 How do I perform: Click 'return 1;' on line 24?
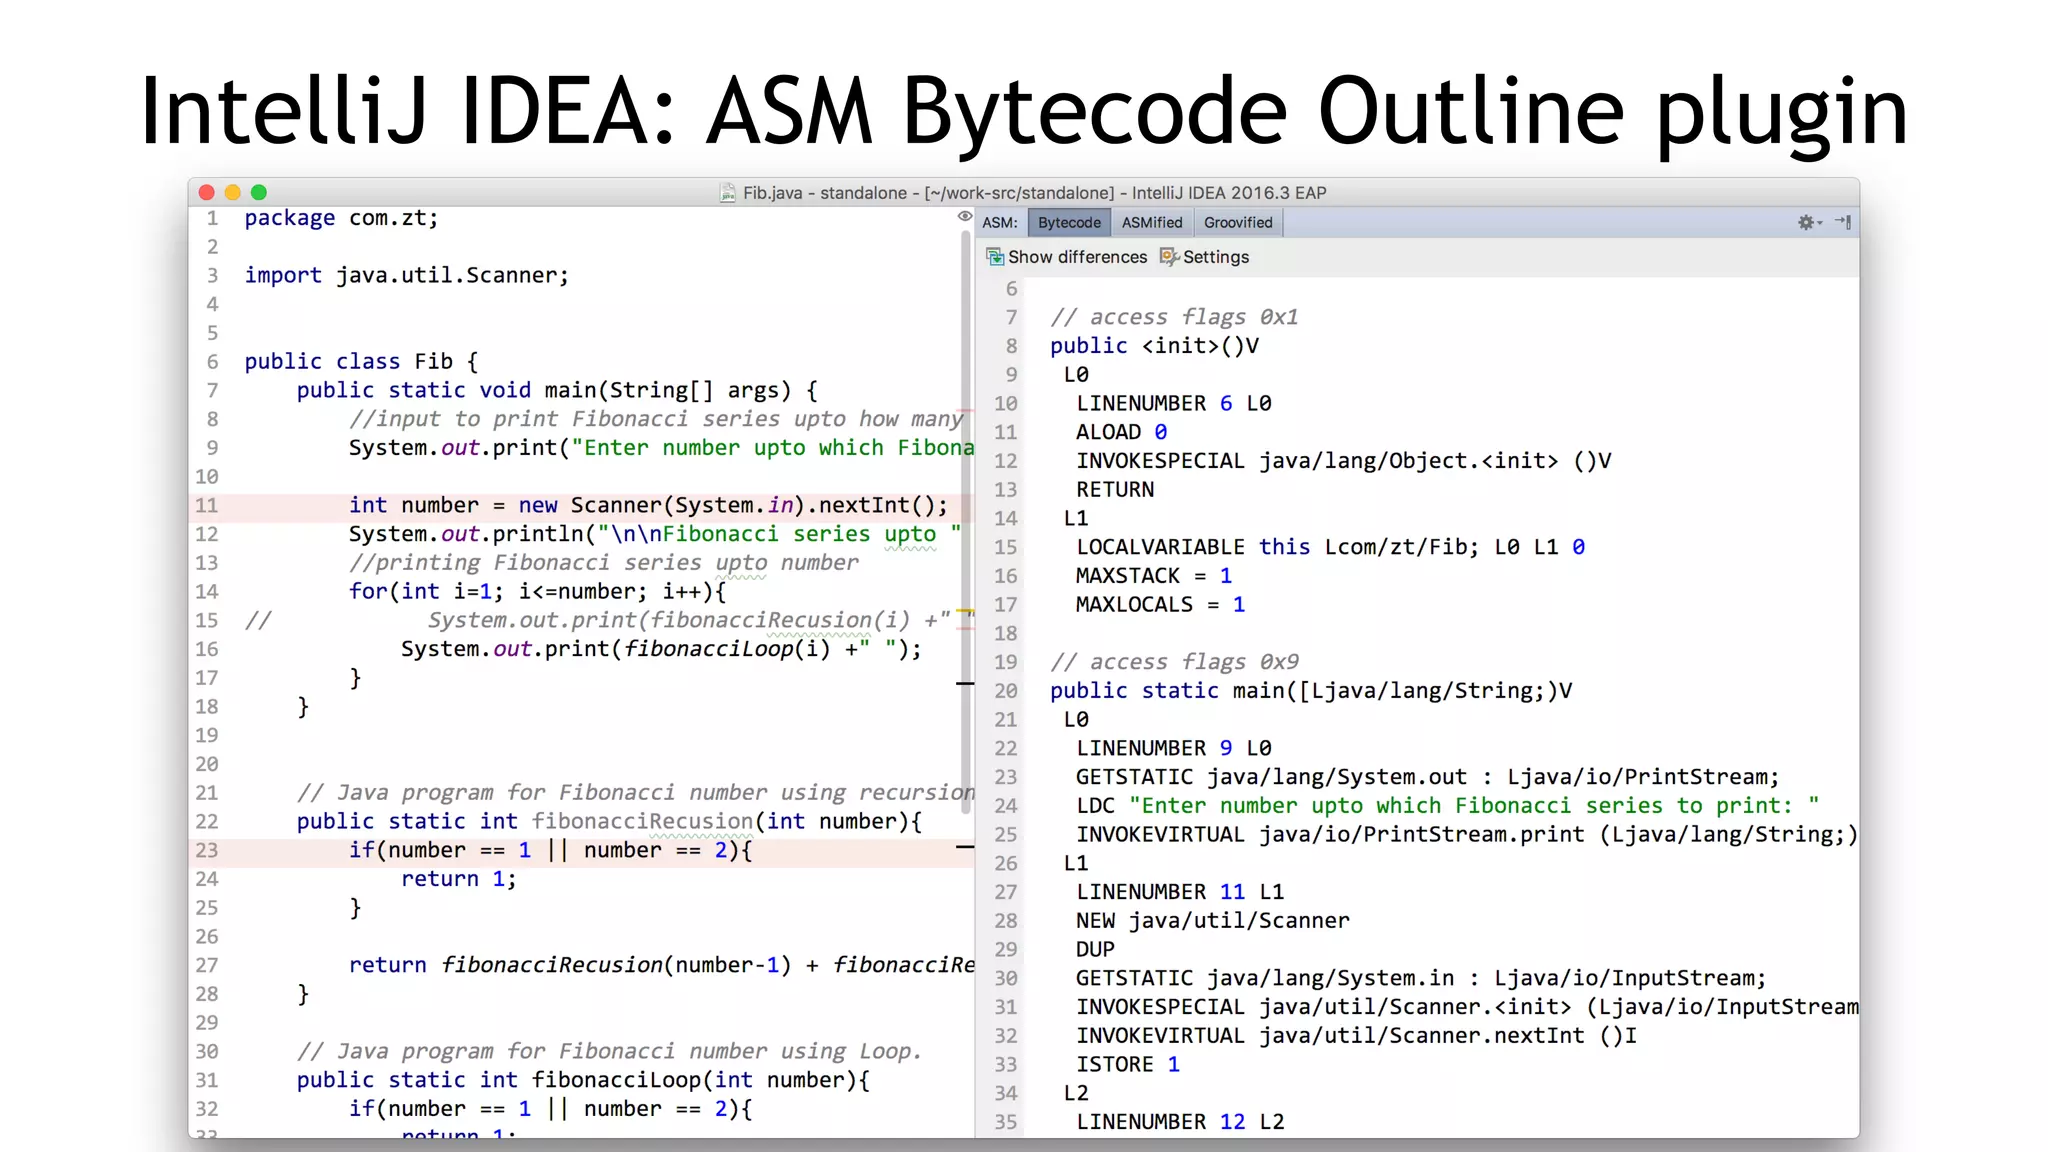pyautogui.click(x=459, y=879)
